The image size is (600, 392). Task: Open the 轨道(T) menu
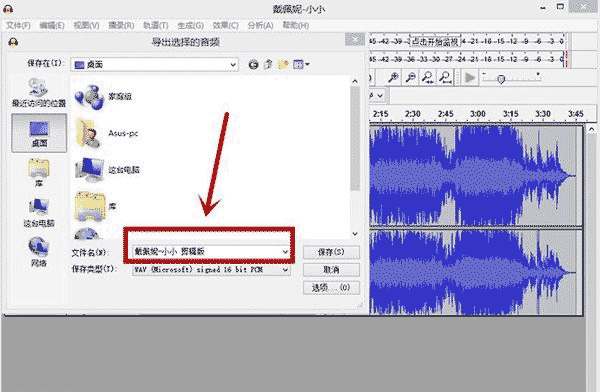point(155,26)
